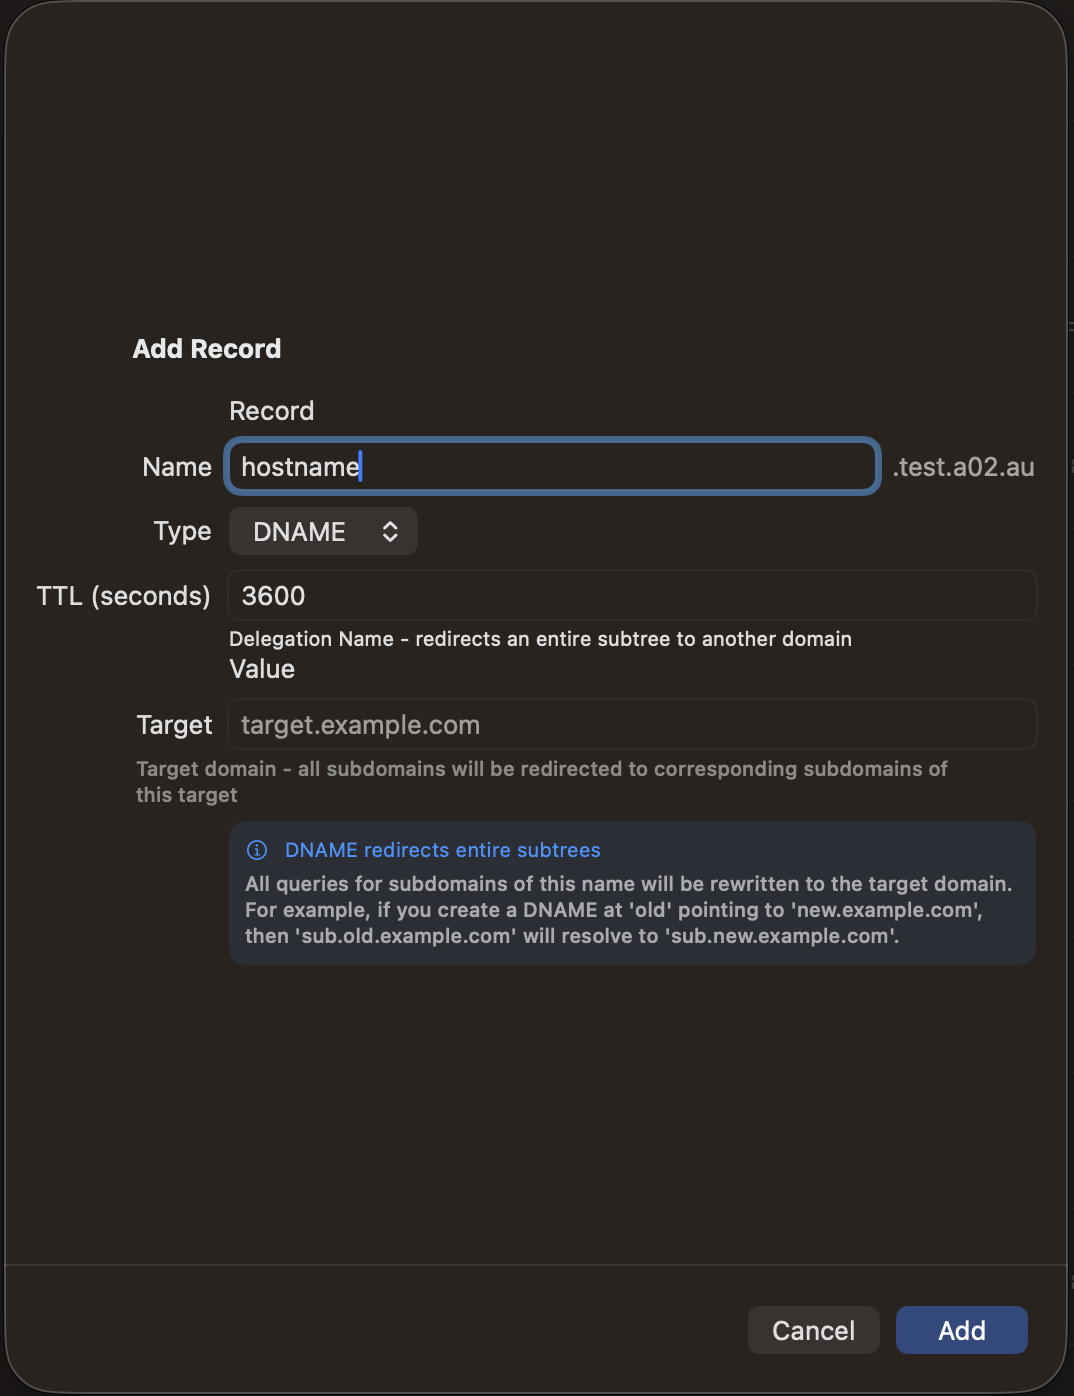This screenshot has width=1074, height=1396.
Task: Select the 'Add Record' dialog title
Action: point(206,348)
